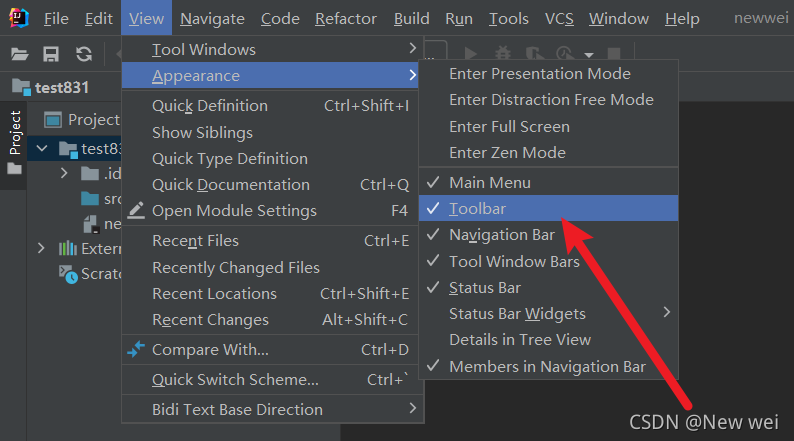
Task: Choose Open Module Settings
Action: [x=234, y=211]
